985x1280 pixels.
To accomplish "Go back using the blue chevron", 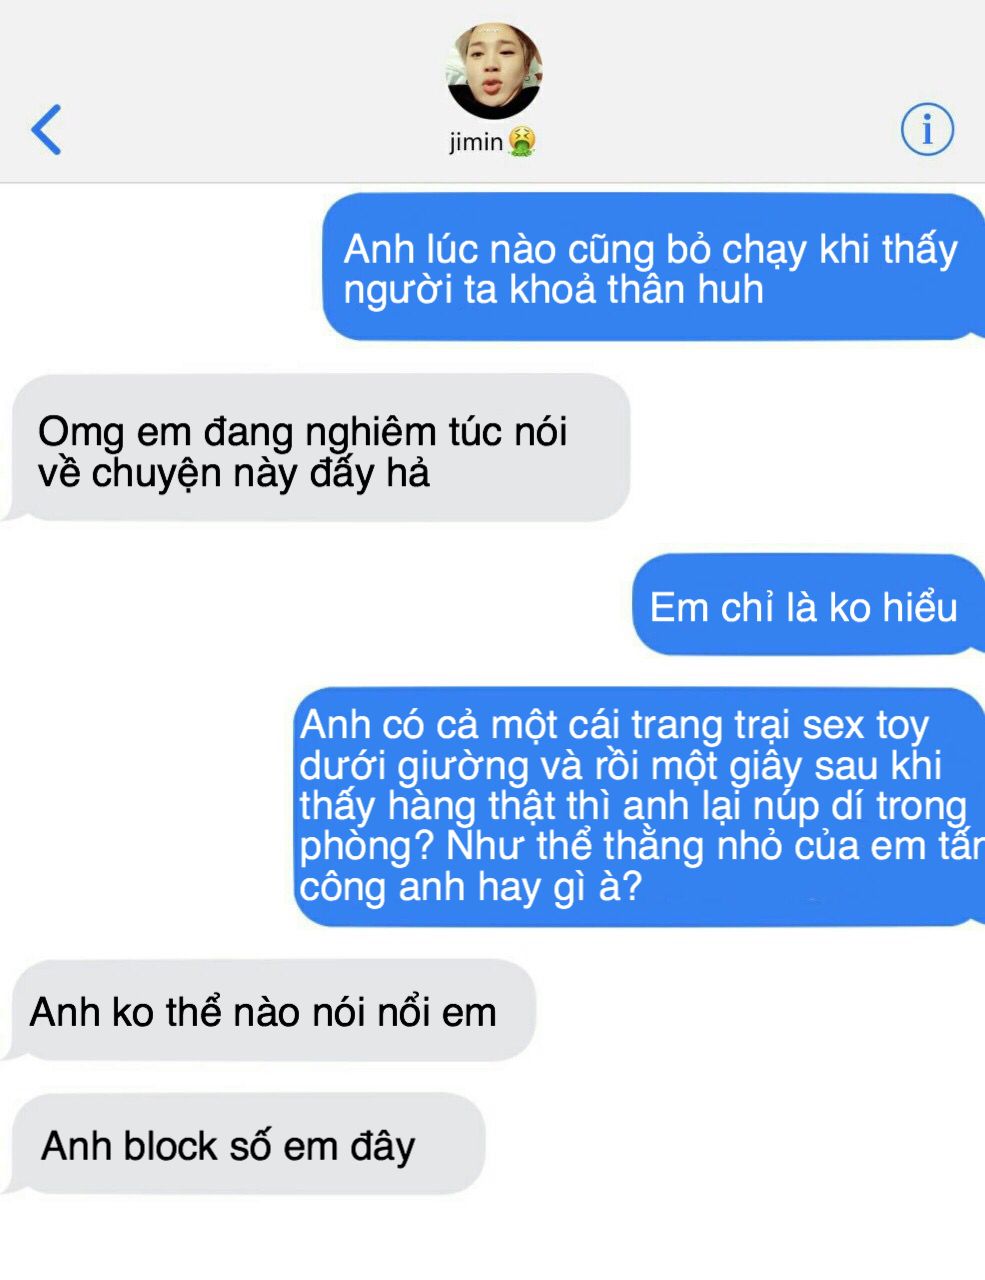I will 46,130.
